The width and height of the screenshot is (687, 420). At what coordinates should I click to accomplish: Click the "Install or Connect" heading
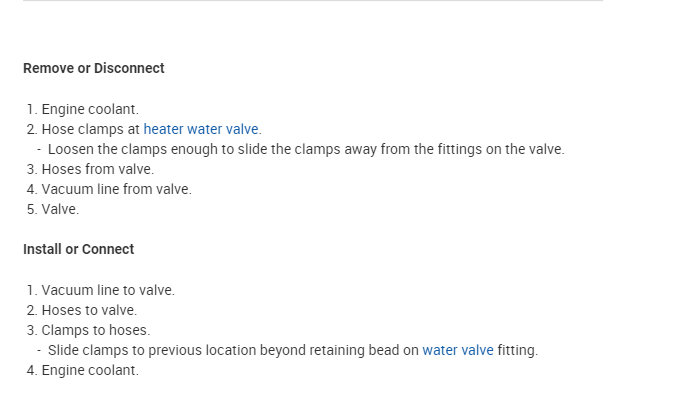pyautogui.click(x=78, y=249)
